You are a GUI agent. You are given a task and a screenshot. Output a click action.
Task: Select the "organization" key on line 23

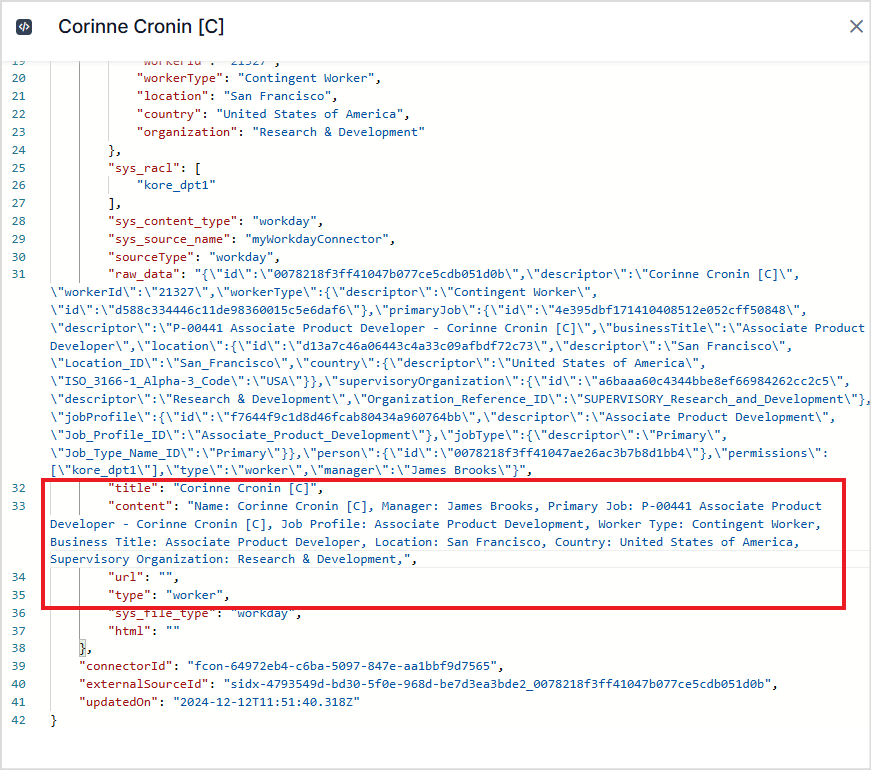[183, 132]
